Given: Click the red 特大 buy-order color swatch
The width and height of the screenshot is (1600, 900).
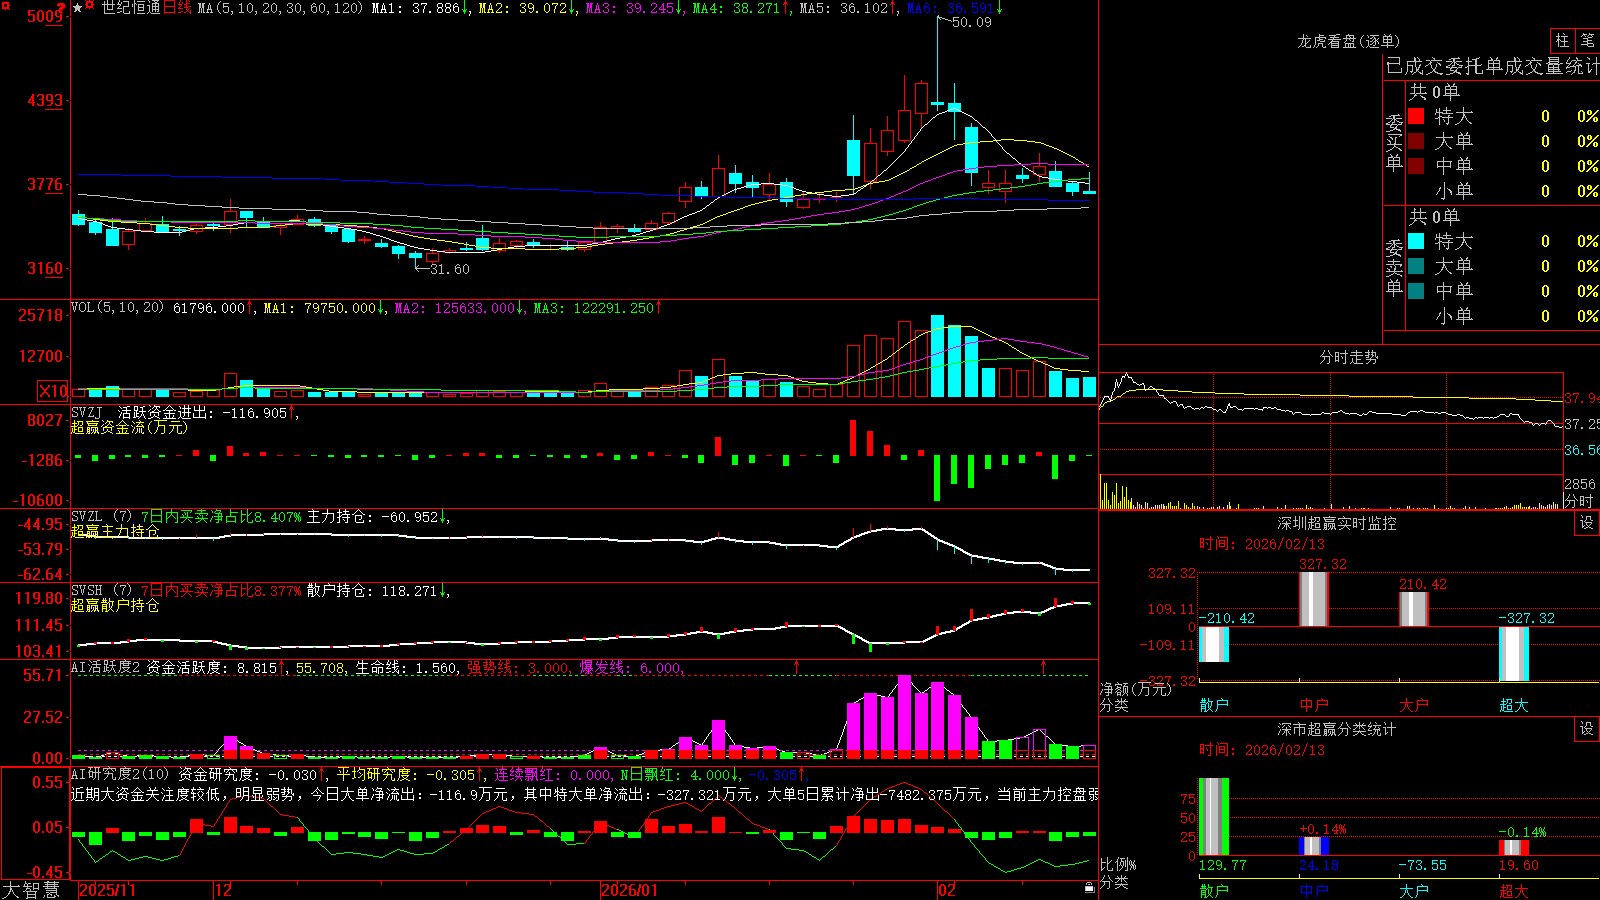Looking at the screenshot, I should coord(1416,116).
